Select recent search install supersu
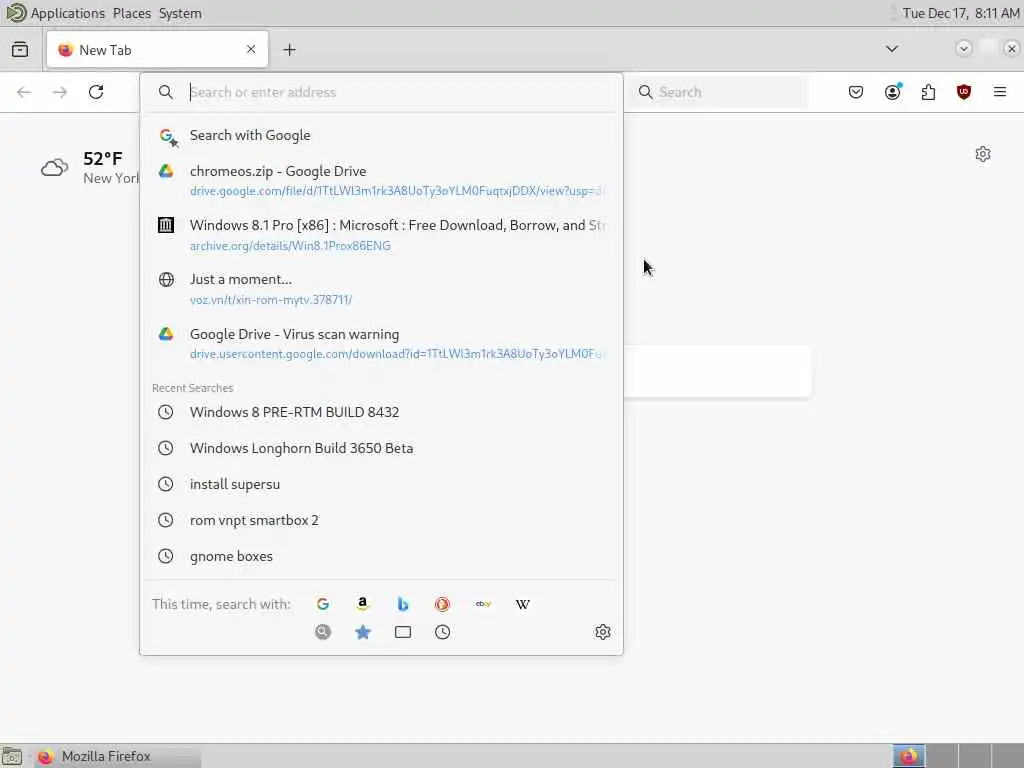This screenshot has width=1024, height=768. 381,484
